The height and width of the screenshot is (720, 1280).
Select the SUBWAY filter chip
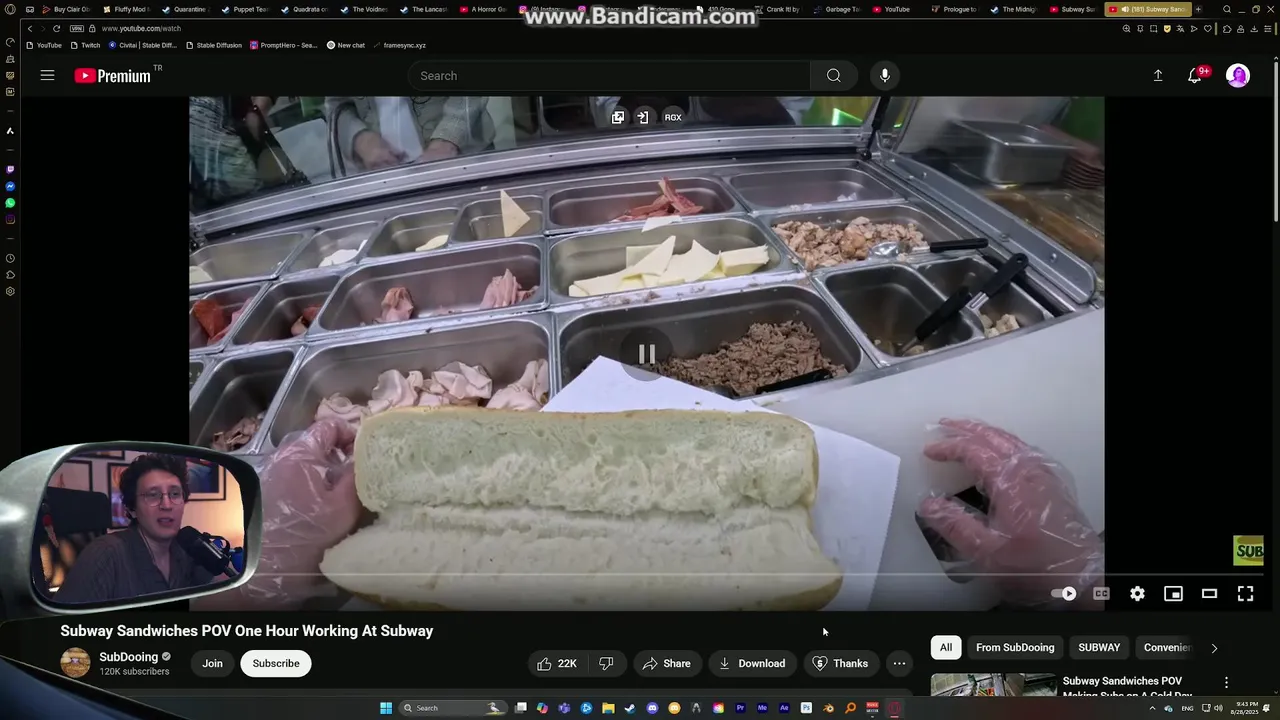pos(1099,647)
